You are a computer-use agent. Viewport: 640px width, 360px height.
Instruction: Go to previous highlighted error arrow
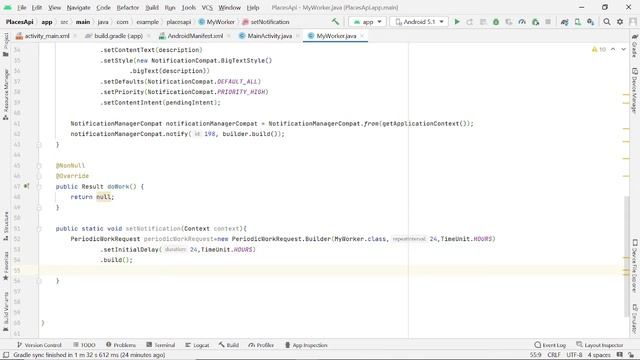click(x=613, y=49)
